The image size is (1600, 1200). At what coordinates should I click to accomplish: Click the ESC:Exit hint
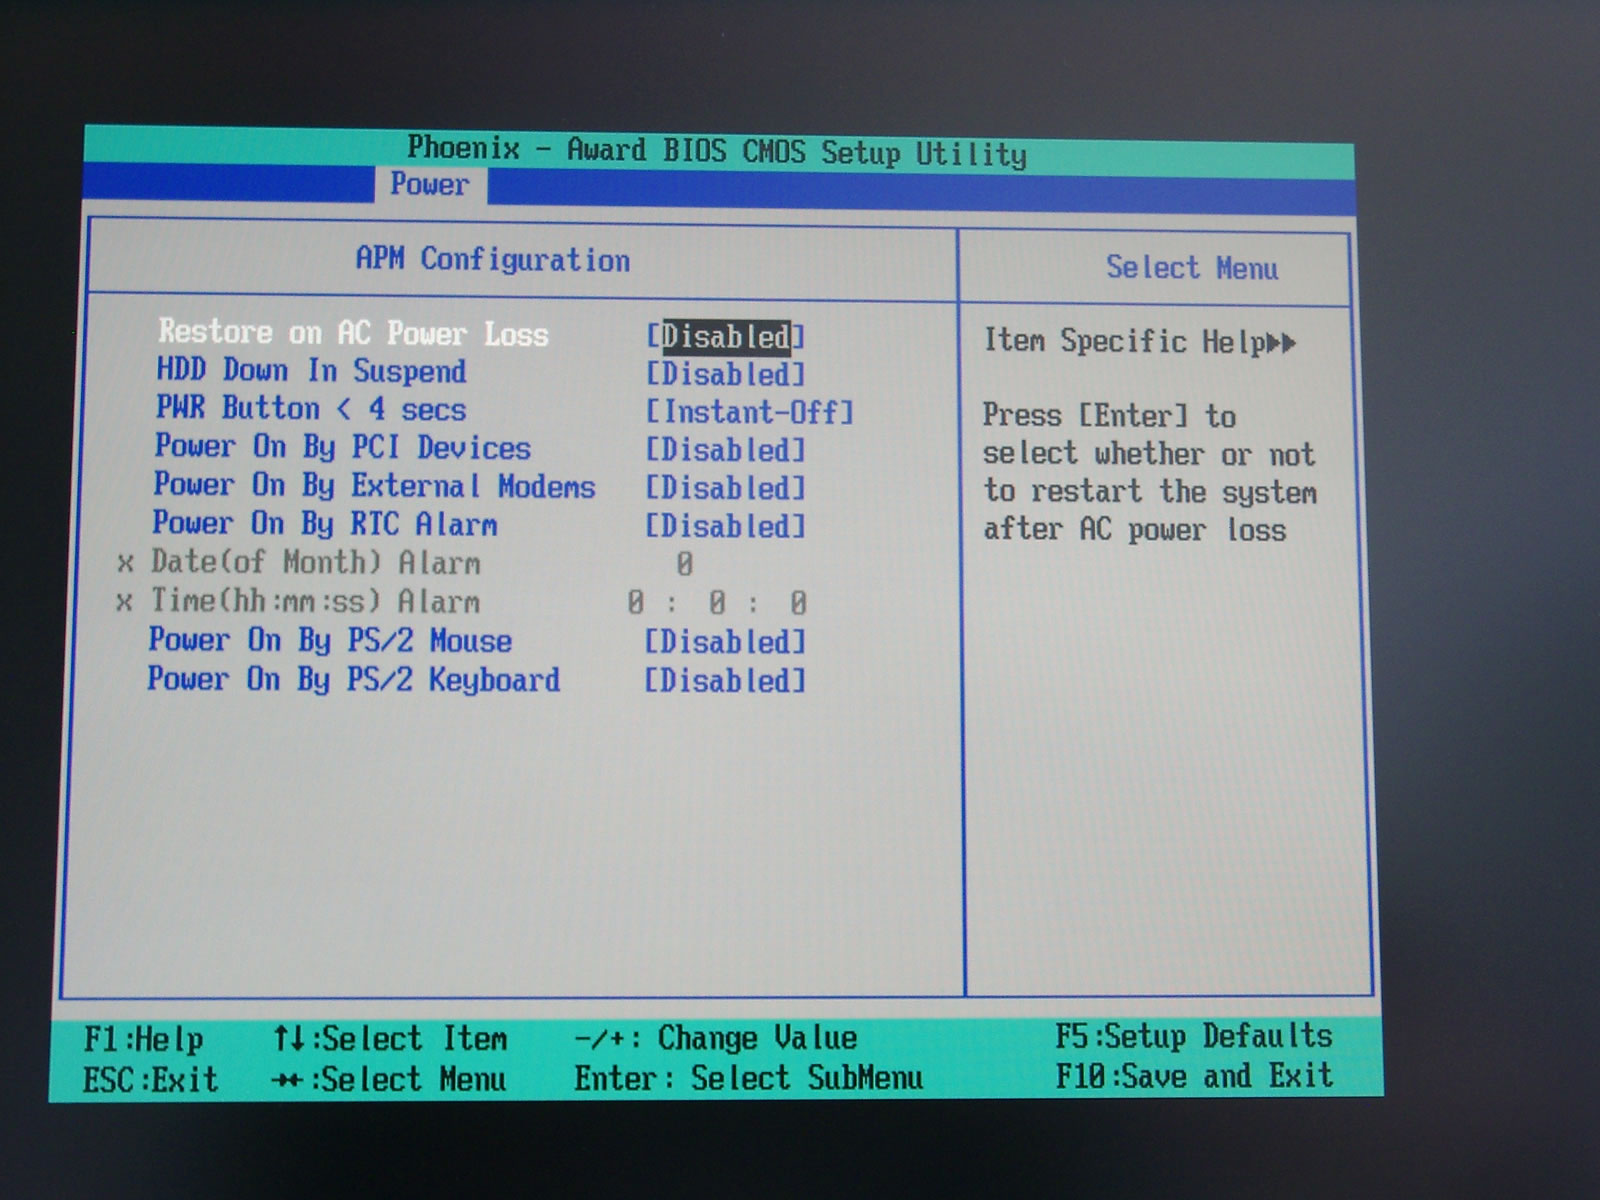(x=150, y=1080)
